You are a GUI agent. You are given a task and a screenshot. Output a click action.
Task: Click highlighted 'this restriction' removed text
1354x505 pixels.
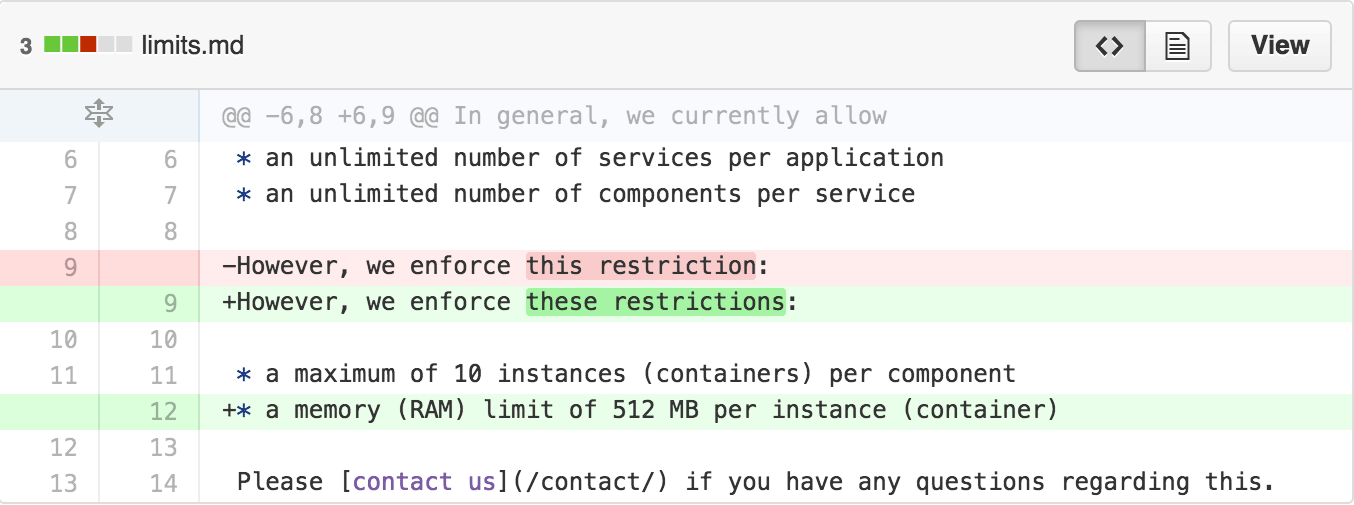(x=641, y=266)
